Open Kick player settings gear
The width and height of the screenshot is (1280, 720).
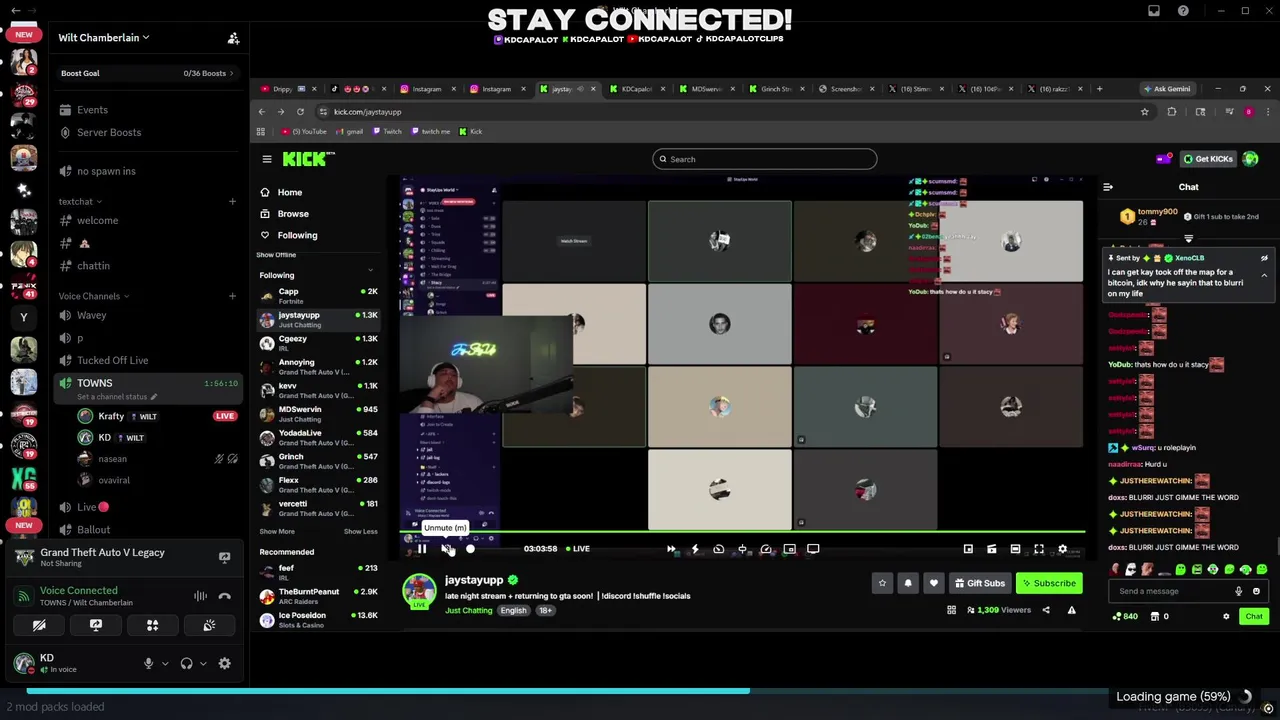point(1062,549)
